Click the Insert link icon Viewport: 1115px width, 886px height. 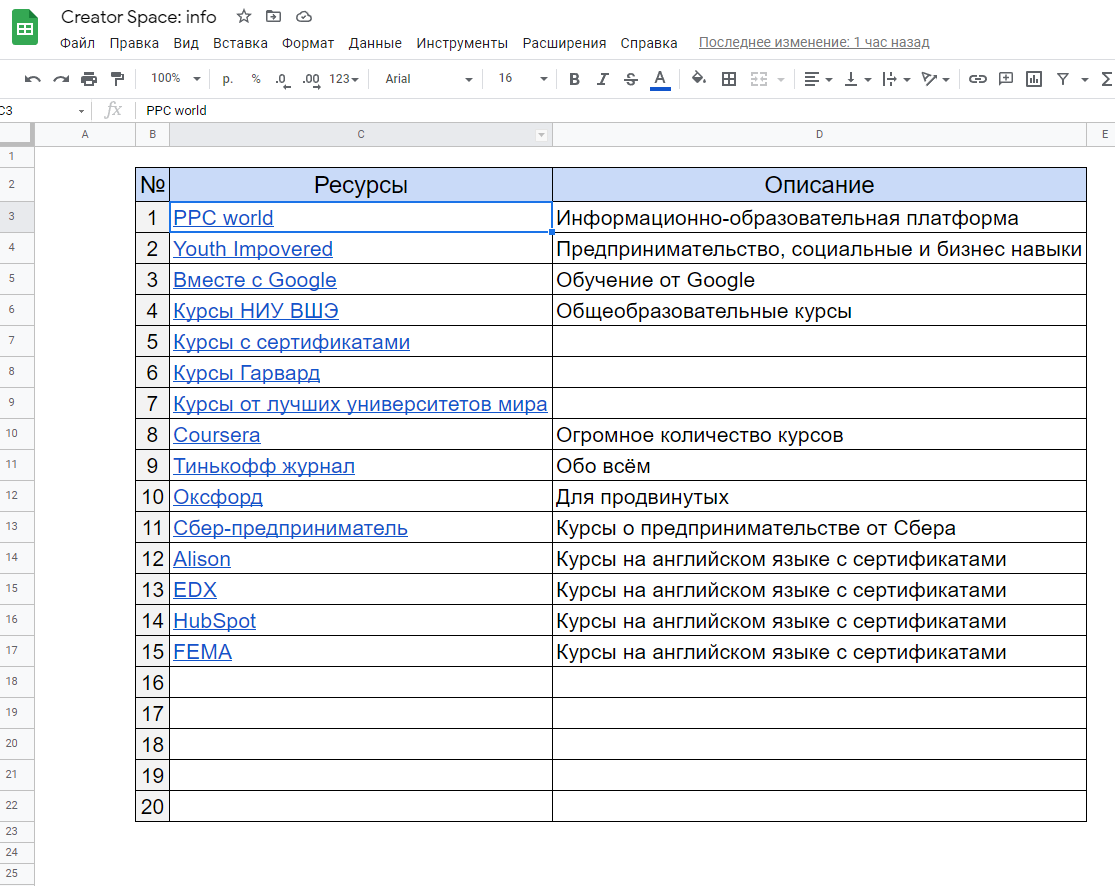point(978,79)
